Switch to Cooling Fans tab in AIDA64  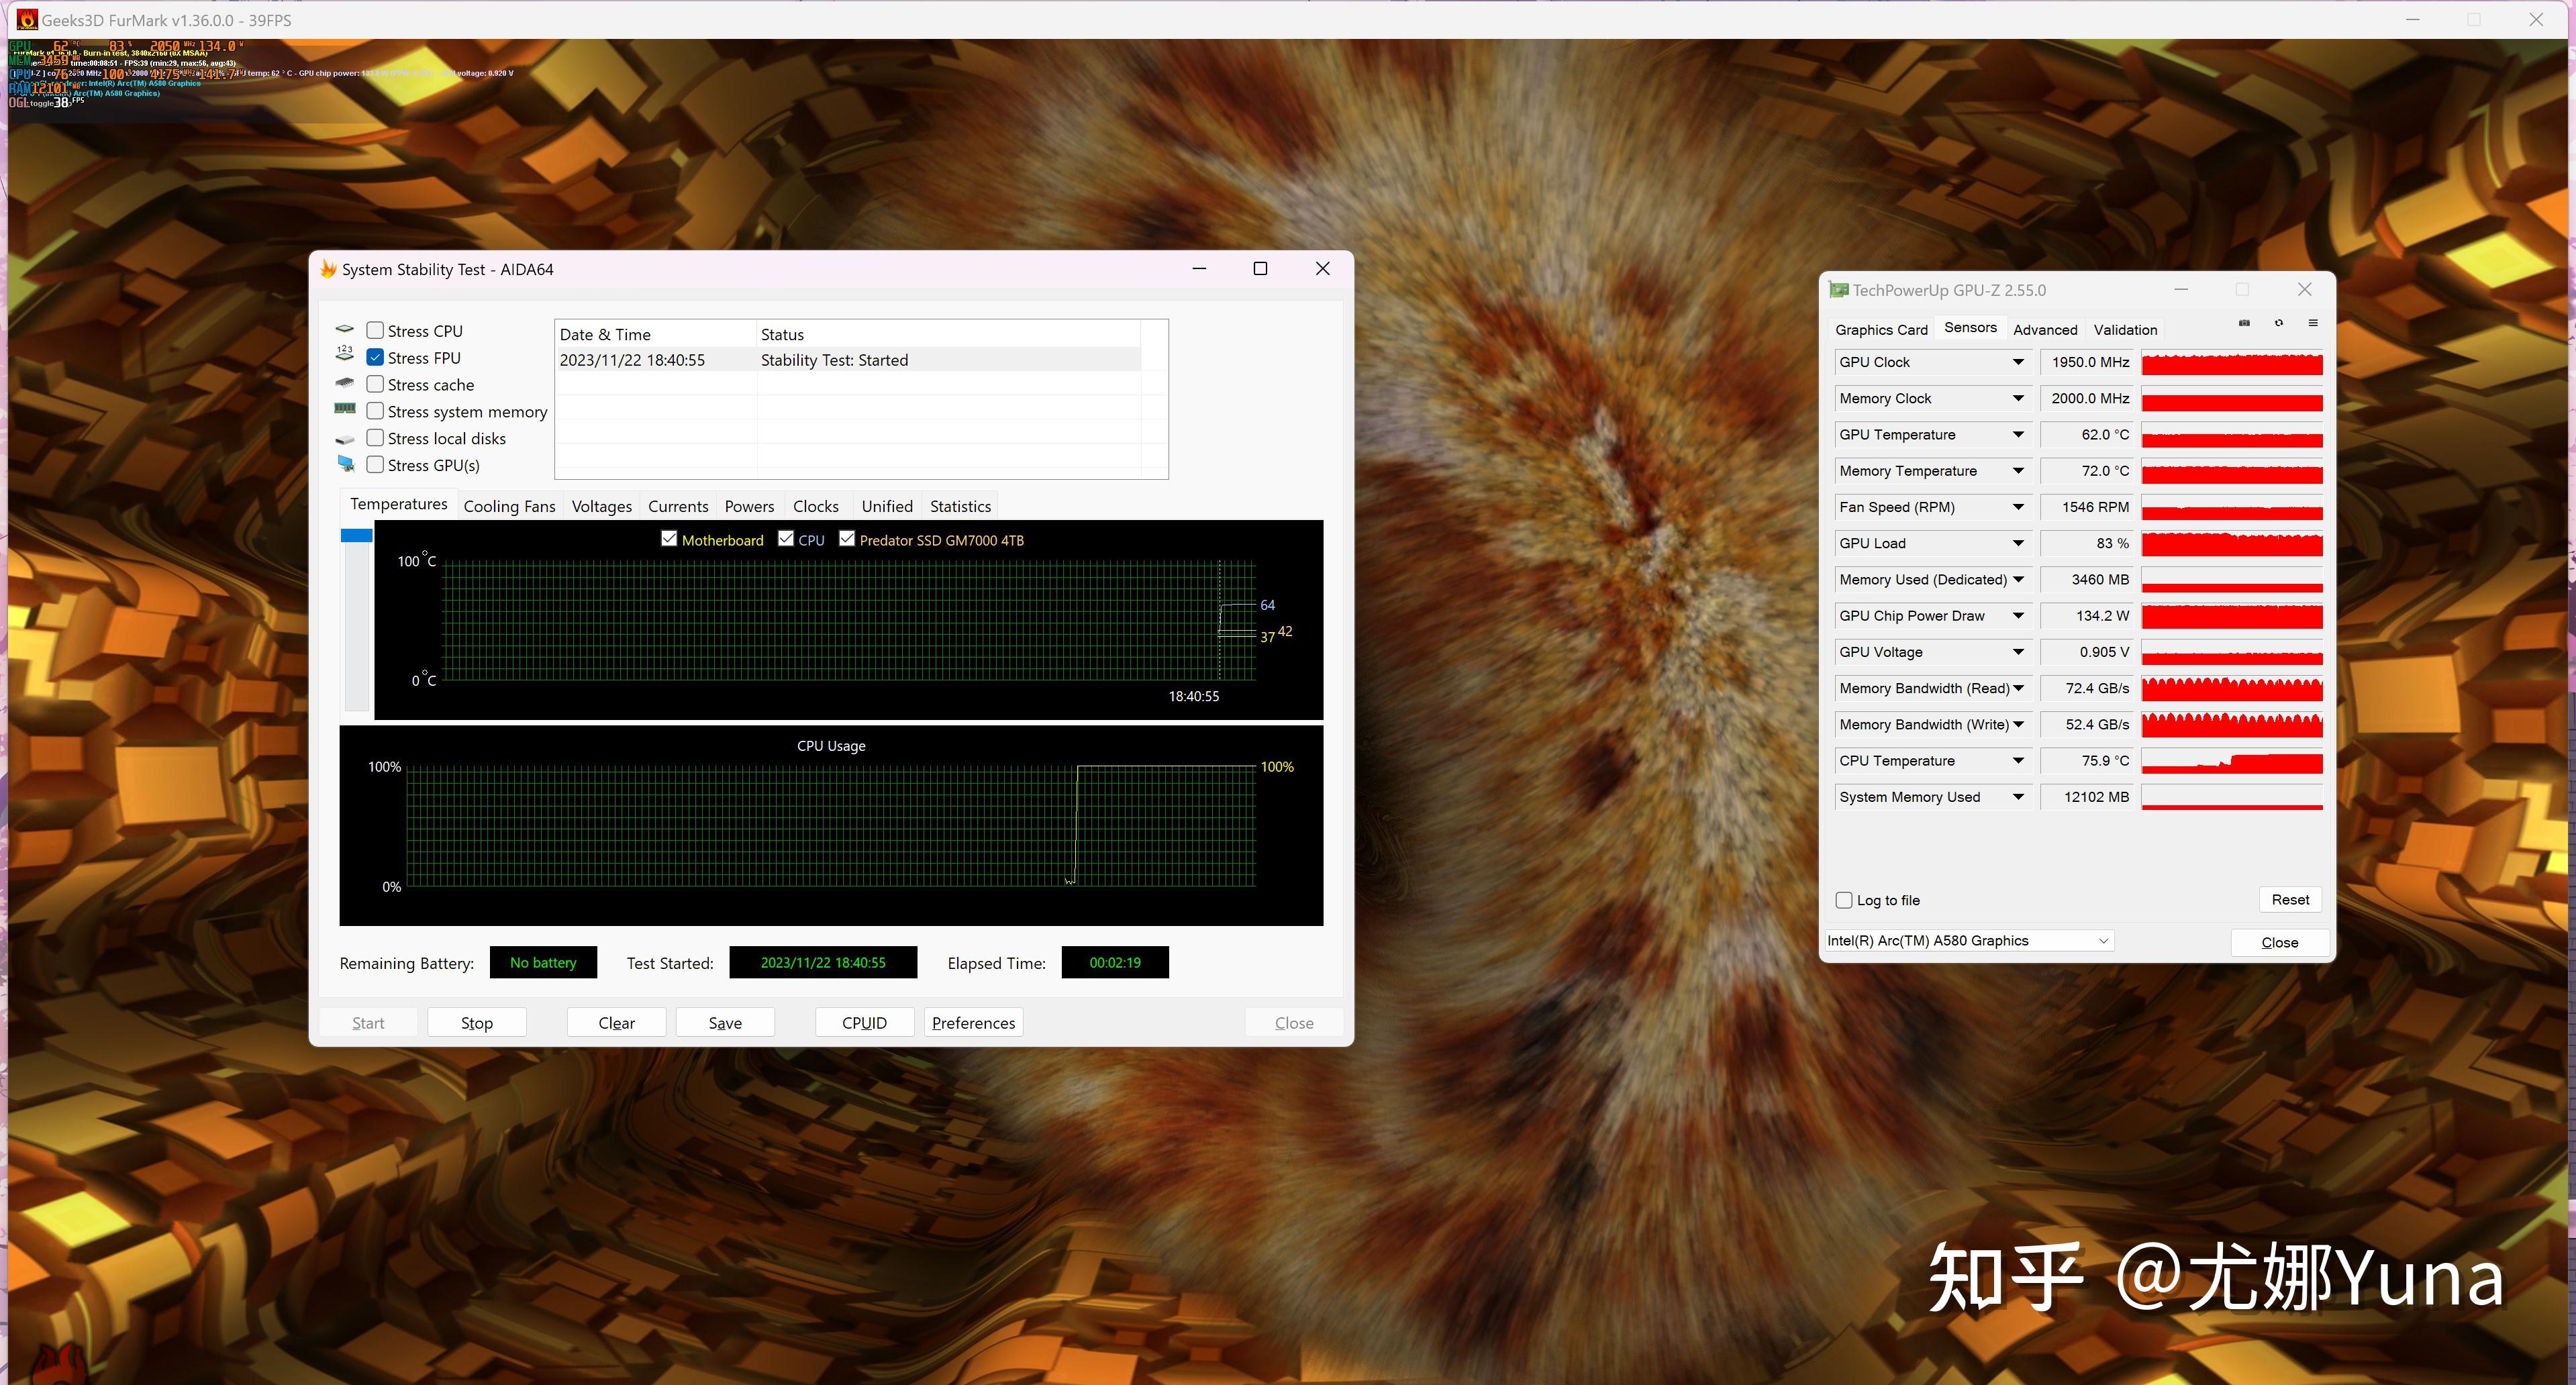click(x=507, y=505)
